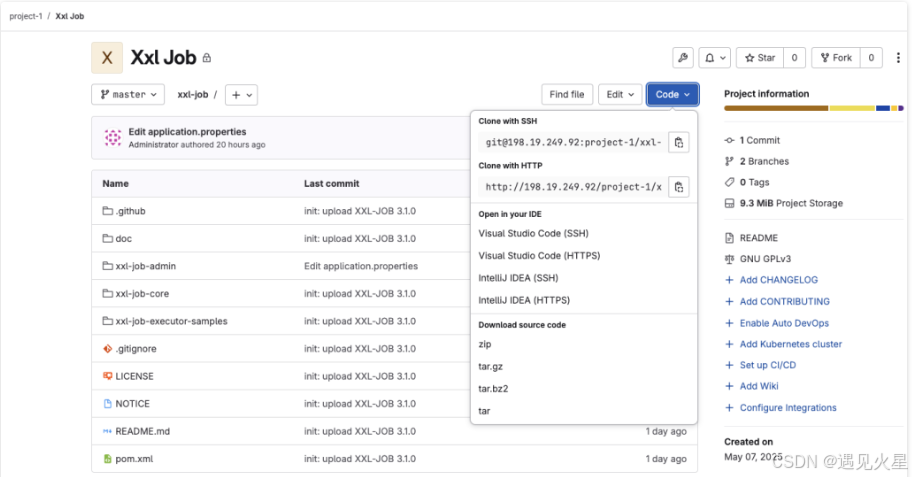Click the repository languages color bar
Screen dimensions: 912x477
tap(814, 108)
